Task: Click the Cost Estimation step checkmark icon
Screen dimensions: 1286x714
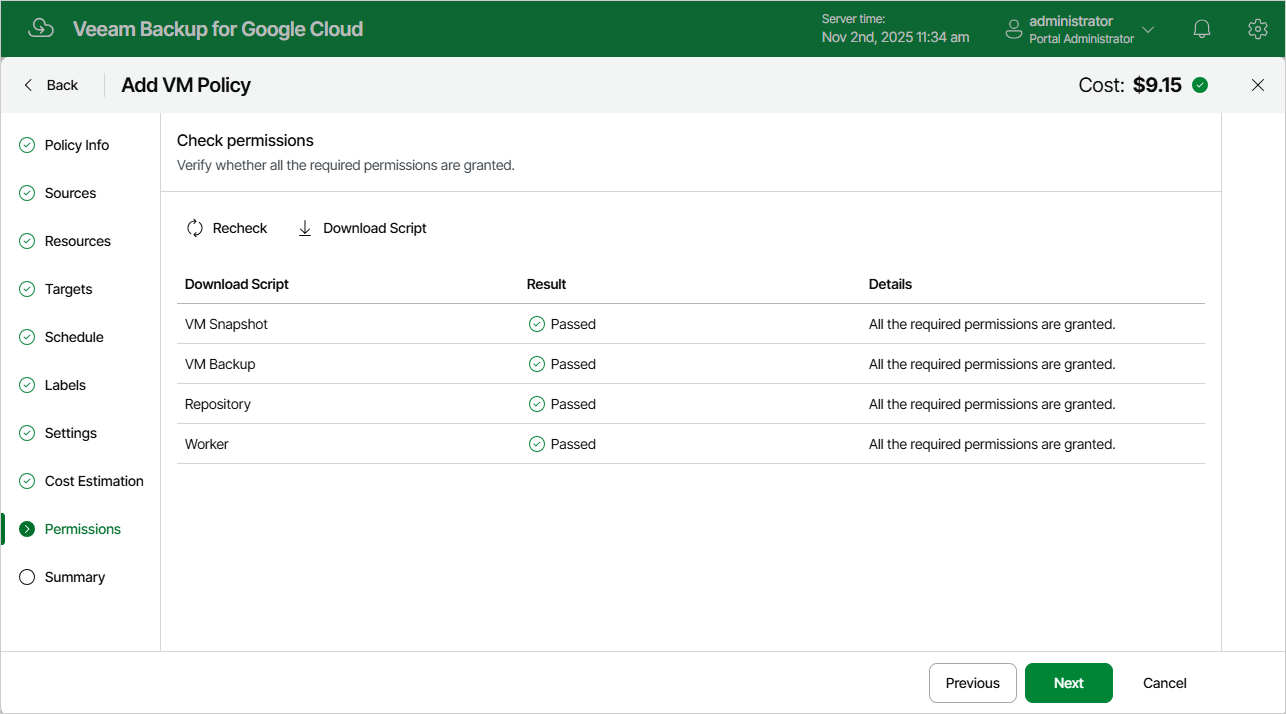Action: click(27, 481)
